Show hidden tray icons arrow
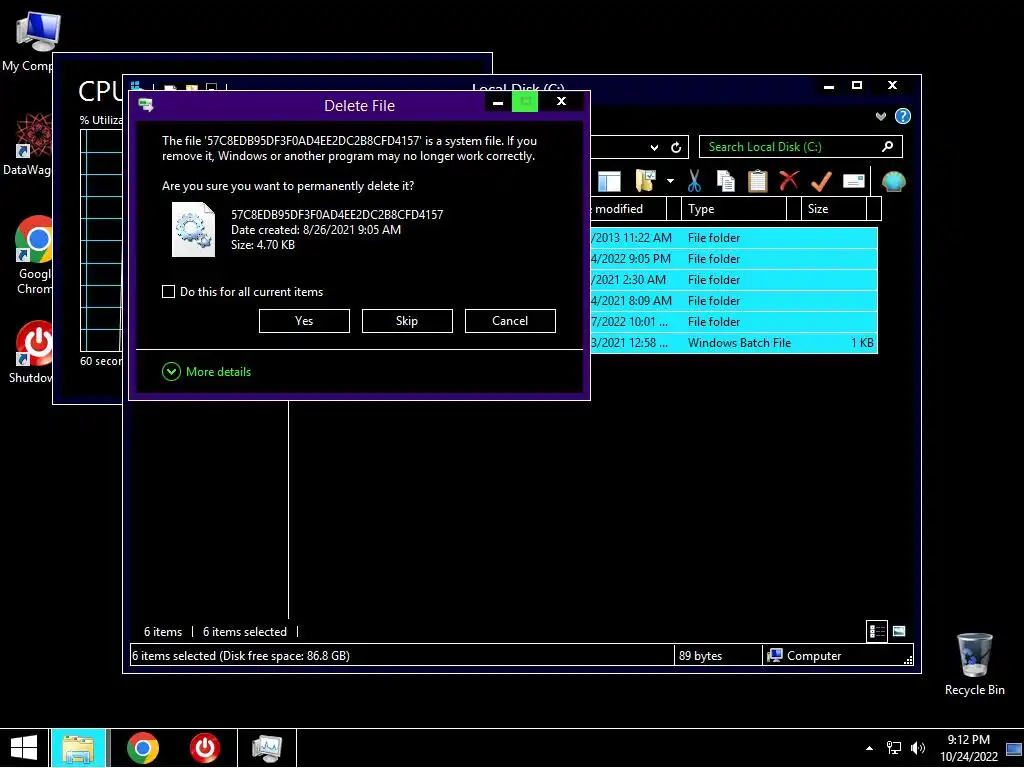Image resolution: width=1024 pixels, height=768 pixels. click(869, 748)
